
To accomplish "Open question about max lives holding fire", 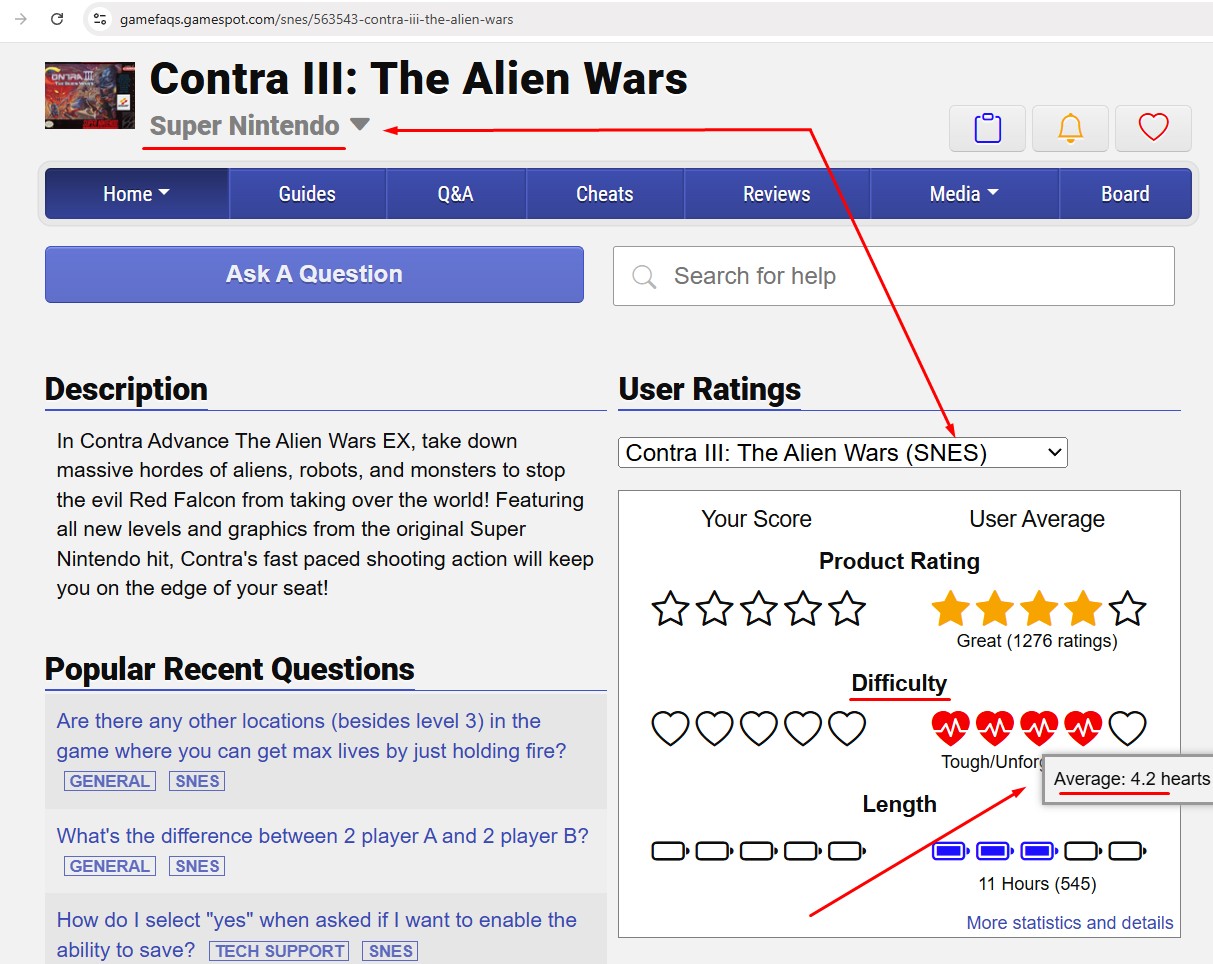I will 311,736.
